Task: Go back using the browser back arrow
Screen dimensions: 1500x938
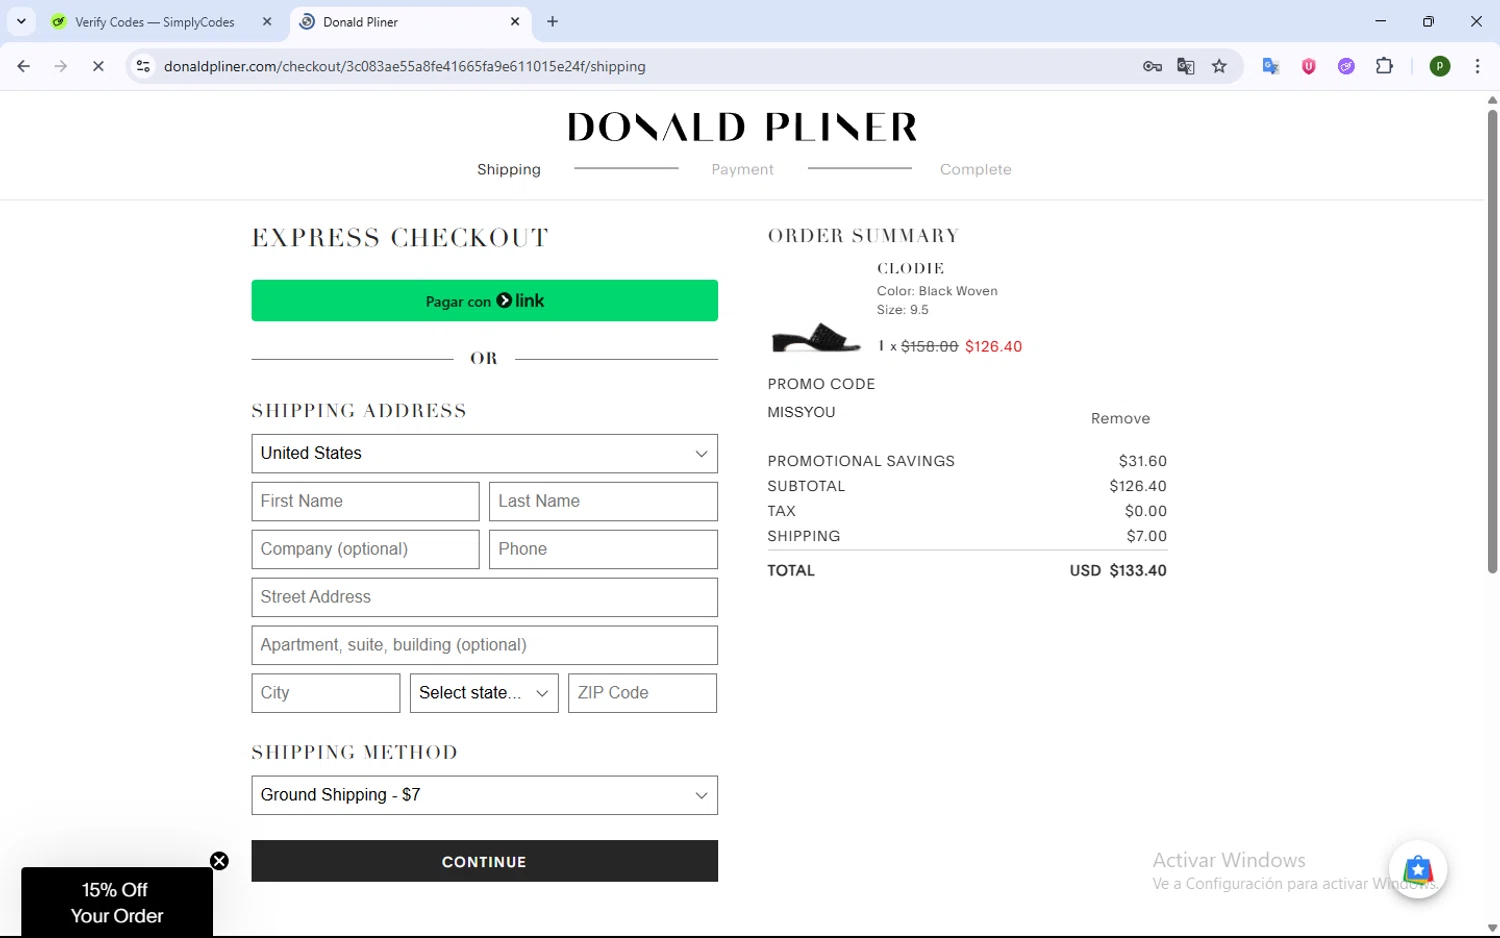Action: tap(24, 66)
